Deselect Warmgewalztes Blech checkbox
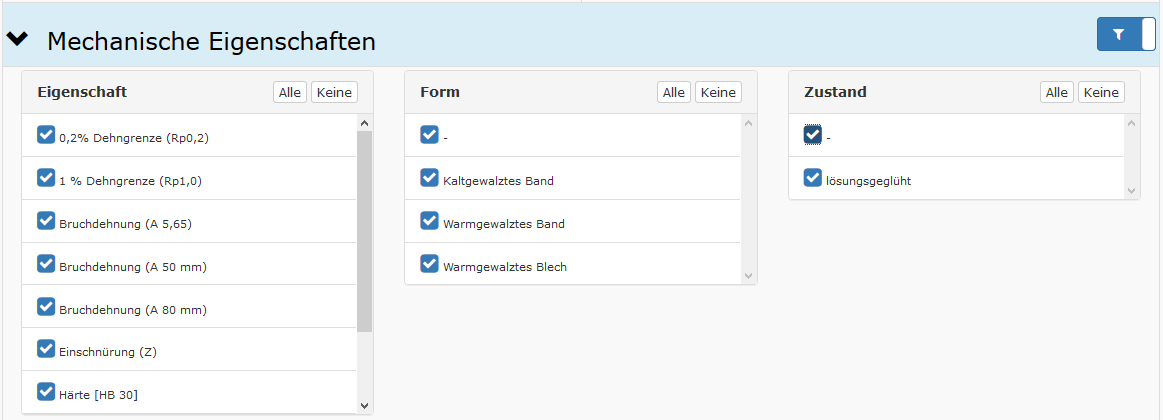The image size is (1163, 420). 430,264
